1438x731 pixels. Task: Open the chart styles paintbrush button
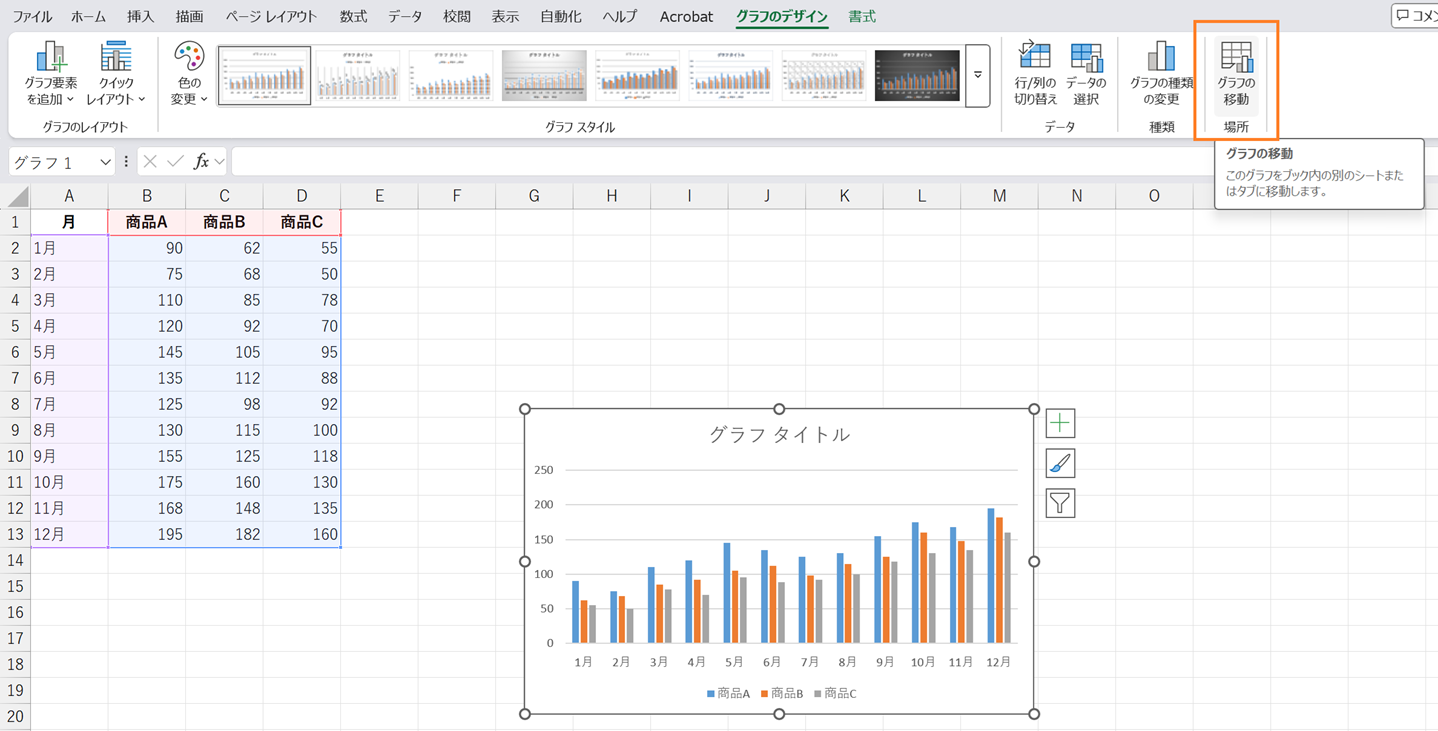[x=1060, y=463]
